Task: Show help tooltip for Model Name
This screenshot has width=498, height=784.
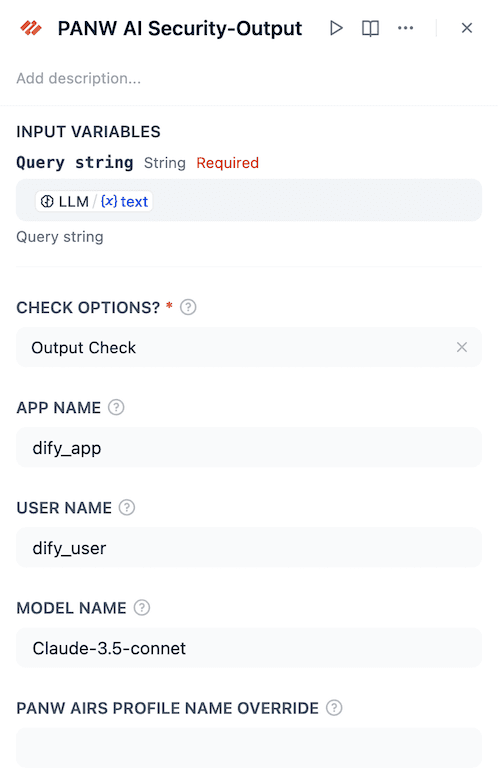Action: (142, 608)
